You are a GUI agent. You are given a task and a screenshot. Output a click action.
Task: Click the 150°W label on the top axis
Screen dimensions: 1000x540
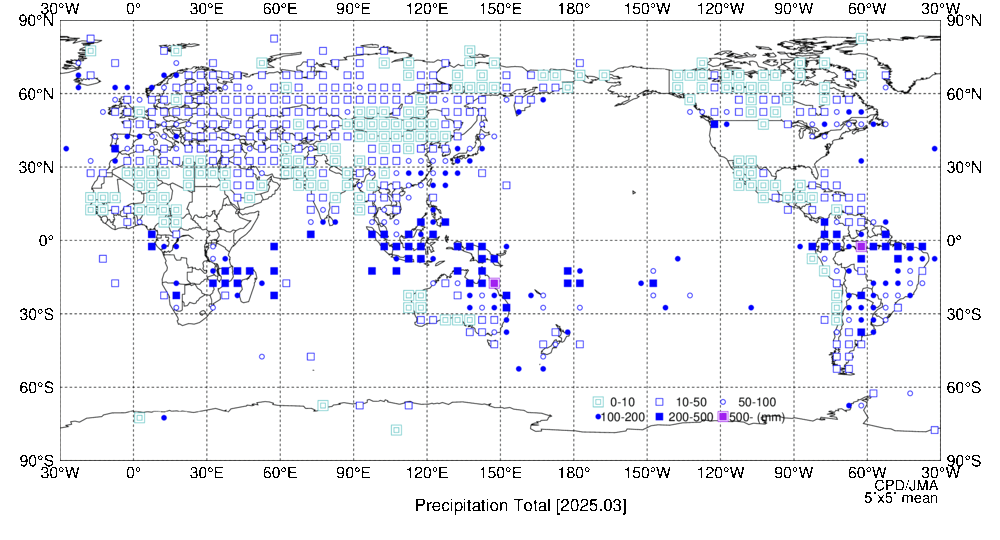click(x=647, y=8)
